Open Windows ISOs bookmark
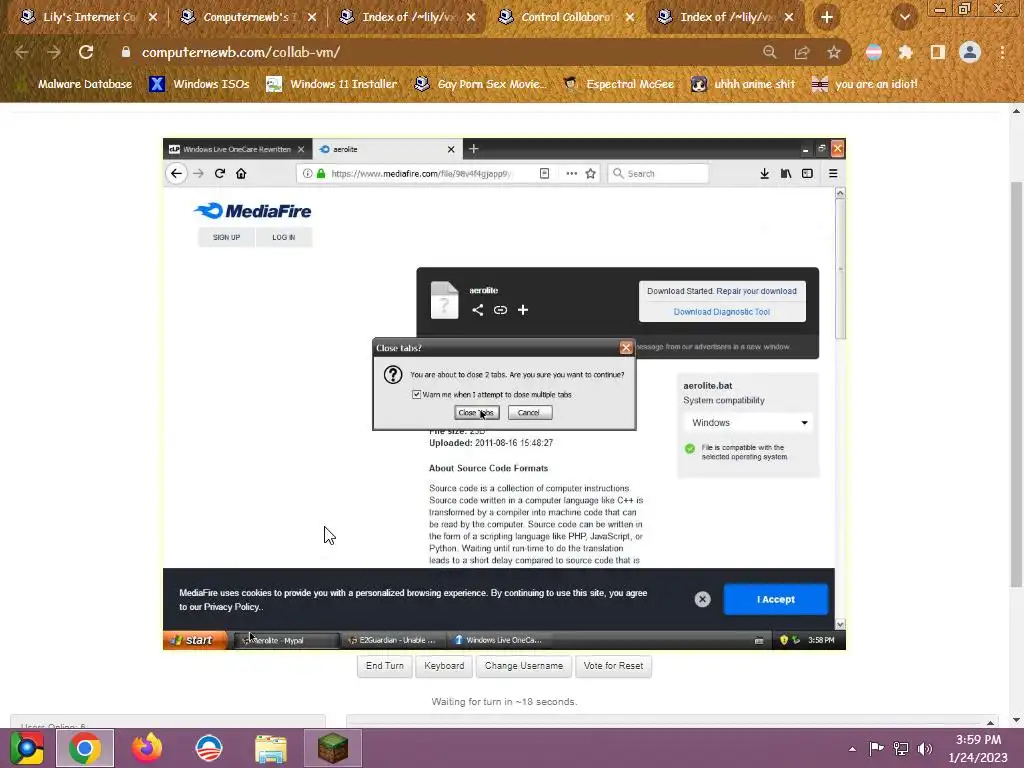Viewport: 1024px width, 768px height. [x=200, y=84]
